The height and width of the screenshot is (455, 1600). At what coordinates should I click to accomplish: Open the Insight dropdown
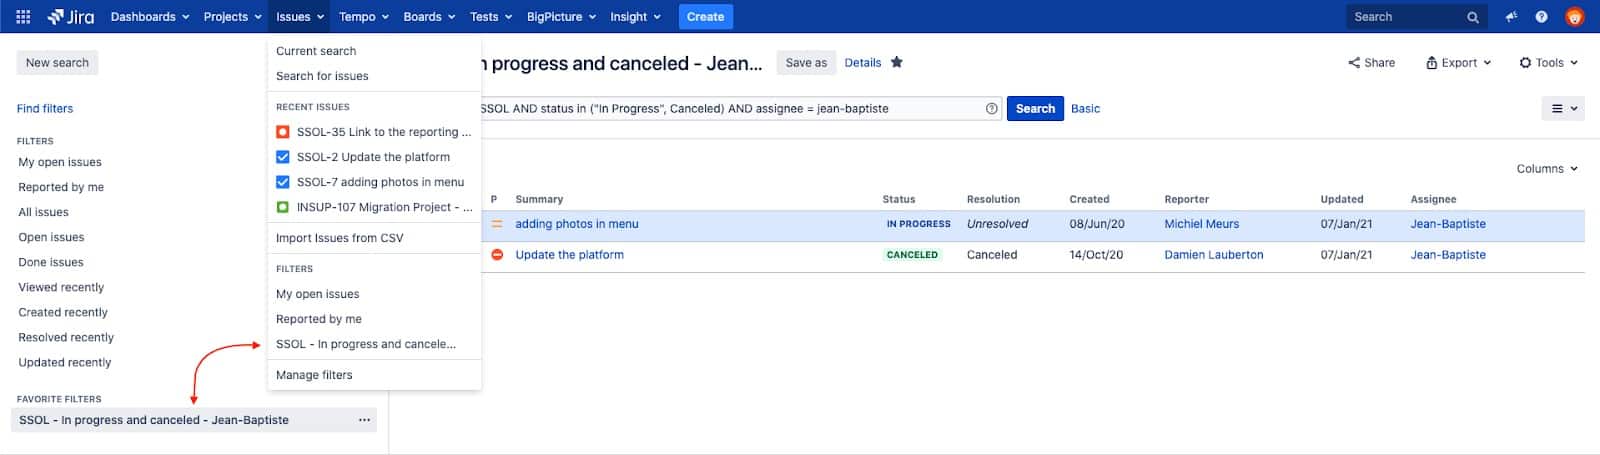[635, 17]
